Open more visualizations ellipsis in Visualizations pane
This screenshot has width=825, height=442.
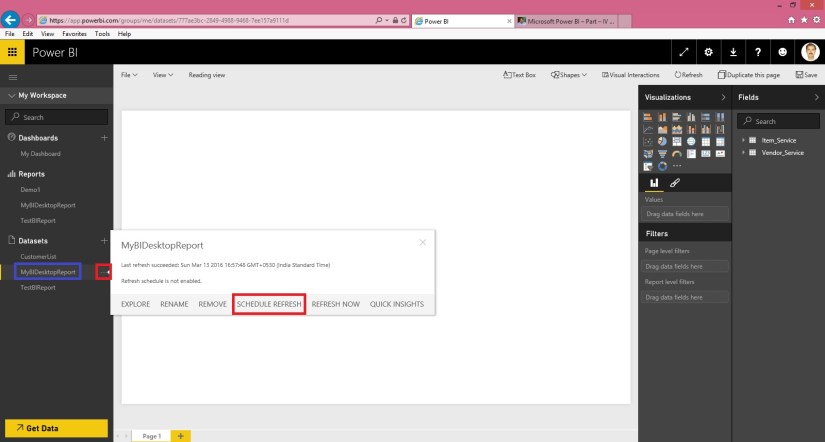pyautogui.click(x=677, y=166)
